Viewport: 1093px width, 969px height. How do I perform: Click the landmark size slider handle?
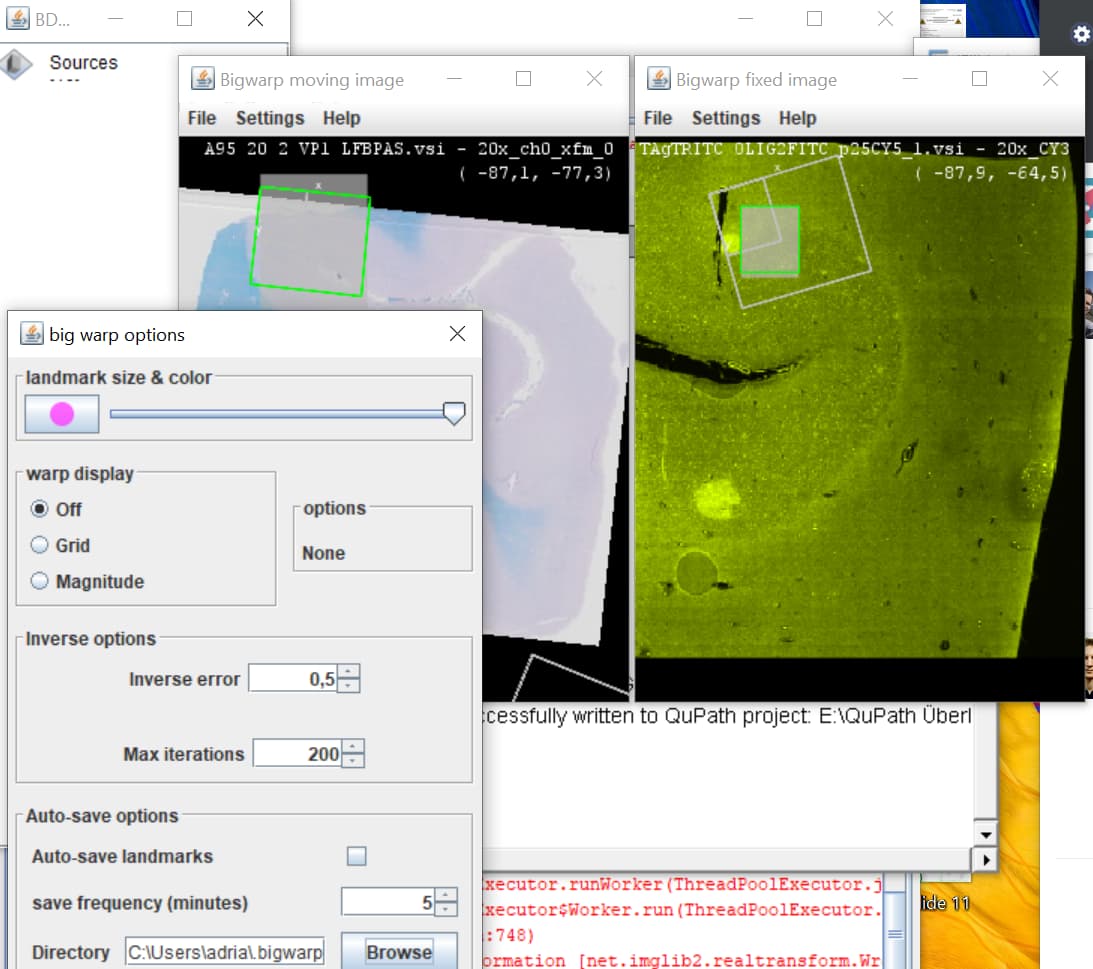pyautogui.click(x=453, y=413)
